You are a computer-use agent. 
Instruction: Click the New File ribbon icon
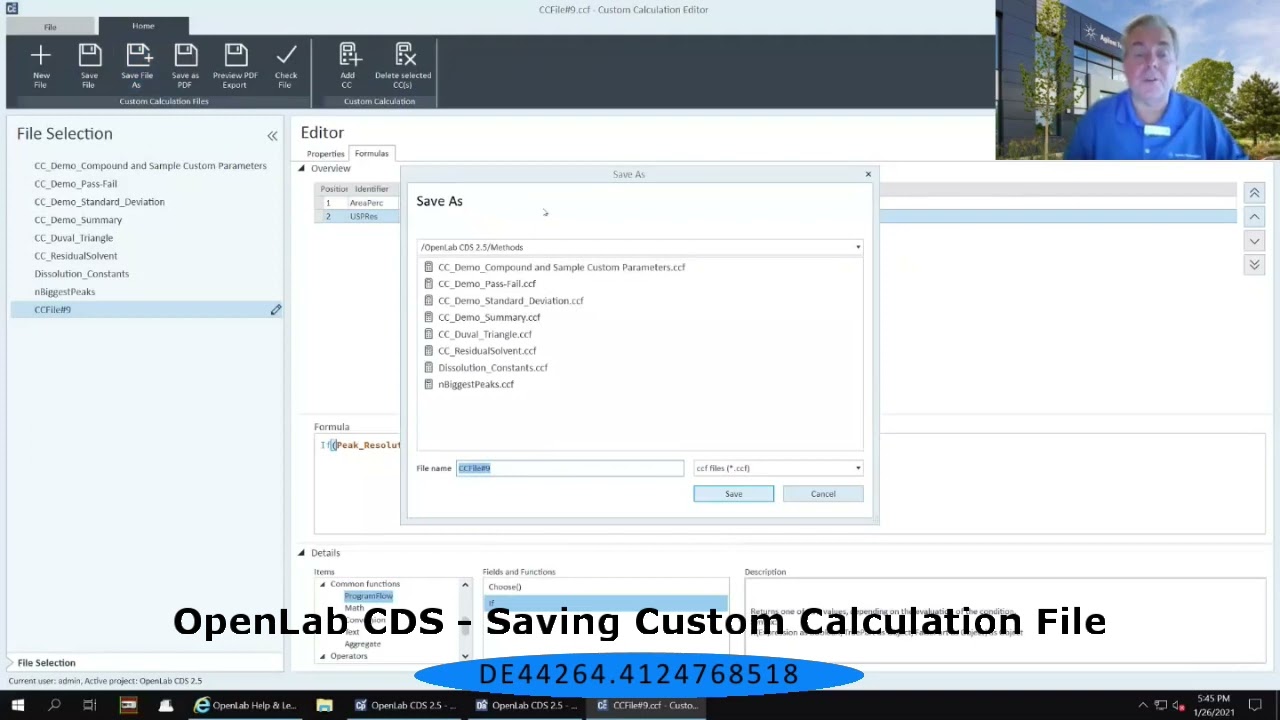pyautogui.click(x=41, y=56)
